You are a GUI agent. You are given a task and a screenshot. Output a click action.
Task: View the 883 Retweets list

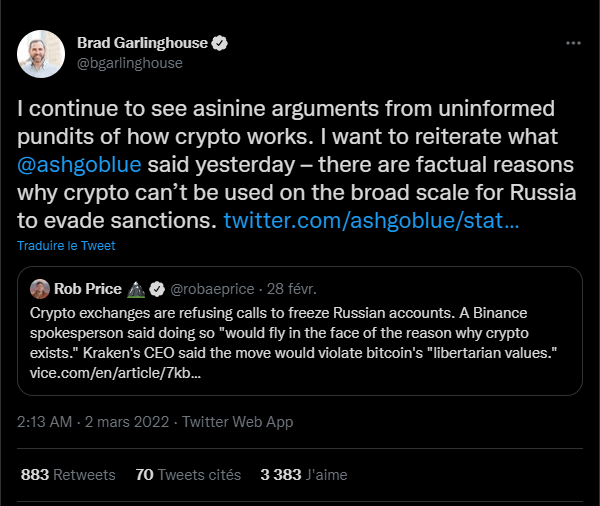coord(68,475)
